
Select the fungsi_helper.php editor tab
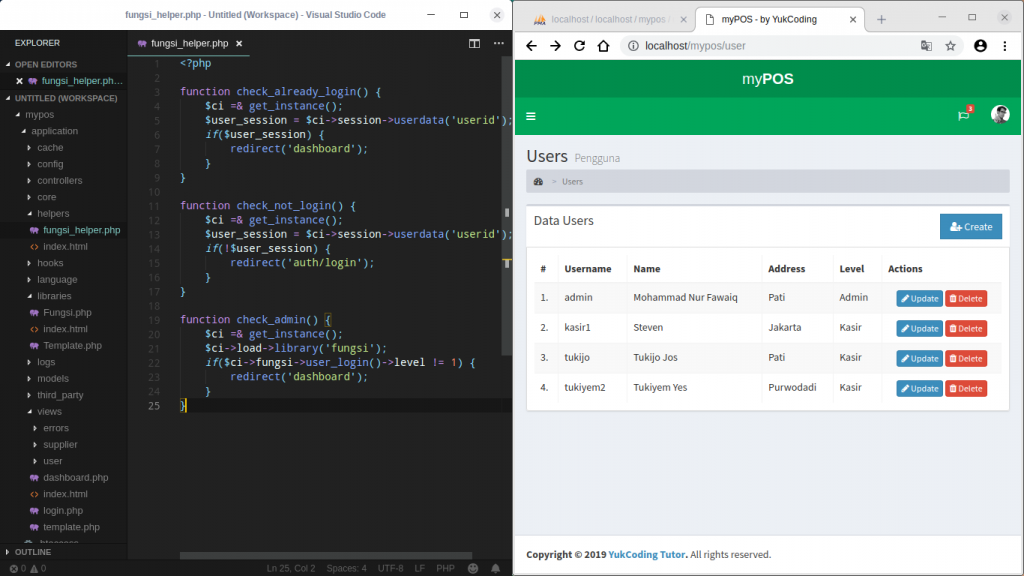point(190,43)
